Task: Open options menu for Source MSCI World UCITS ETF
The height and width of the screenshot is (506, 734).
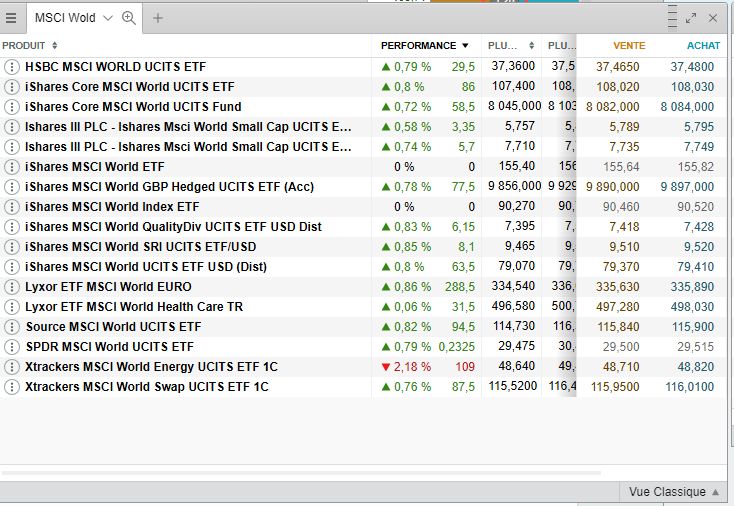Action: pos(11,327)
